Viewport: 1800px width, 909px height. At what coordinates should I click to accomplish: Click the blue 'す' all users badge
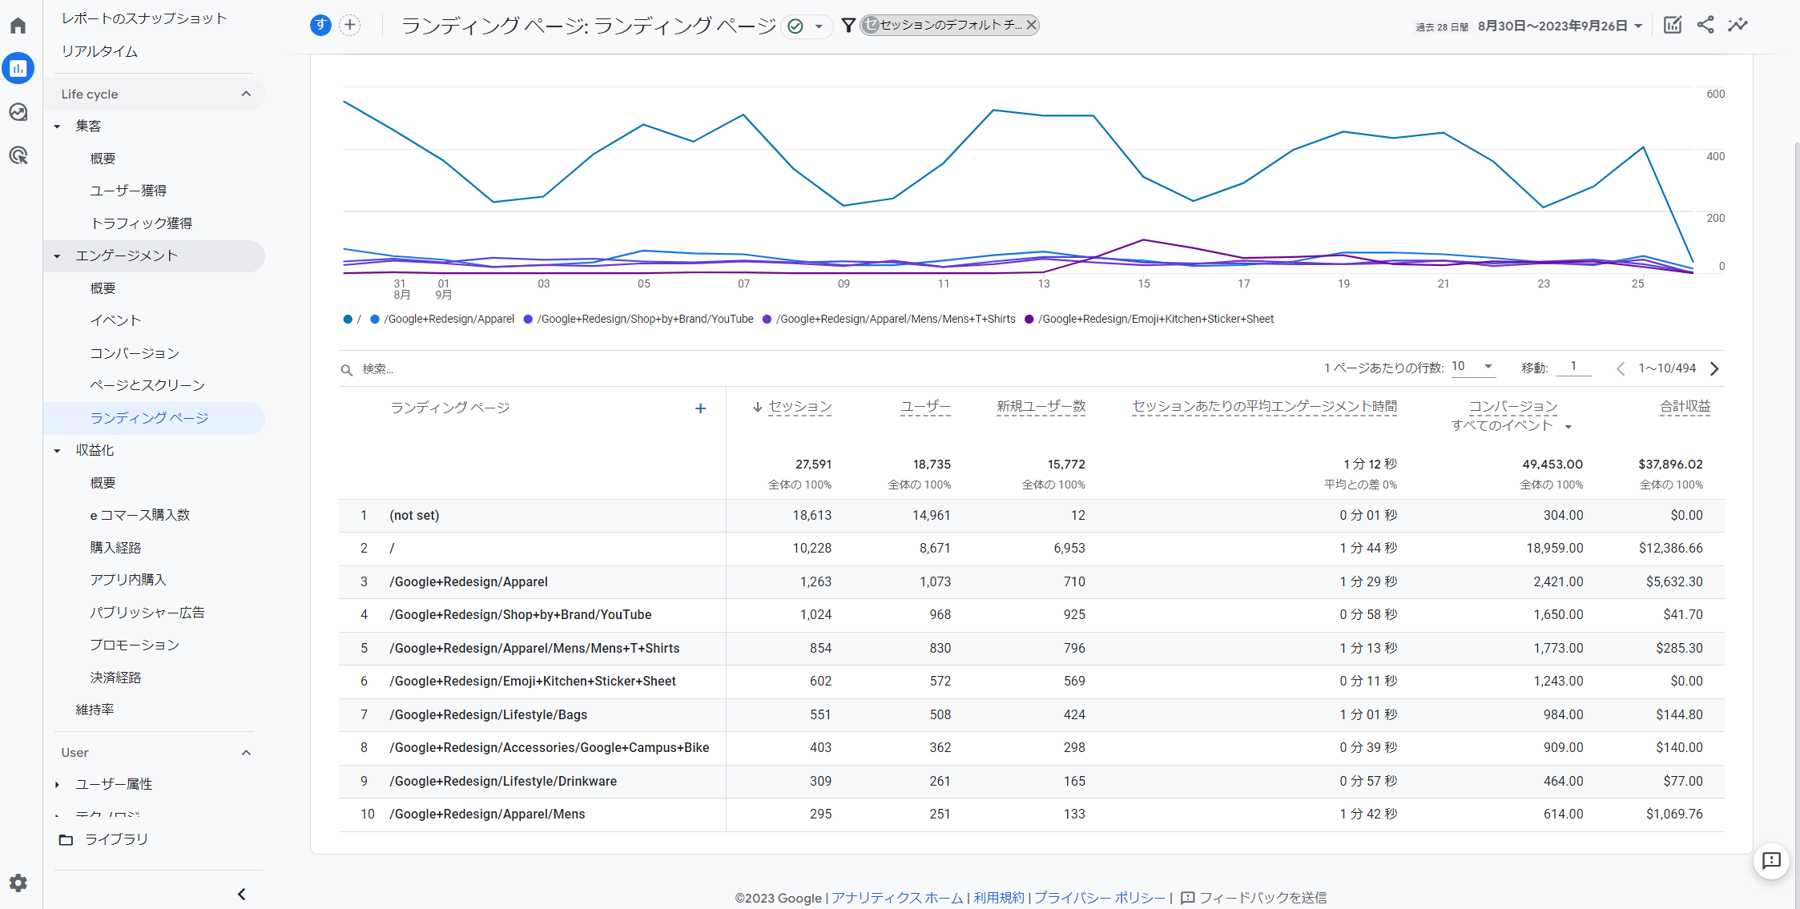[320, 25]
